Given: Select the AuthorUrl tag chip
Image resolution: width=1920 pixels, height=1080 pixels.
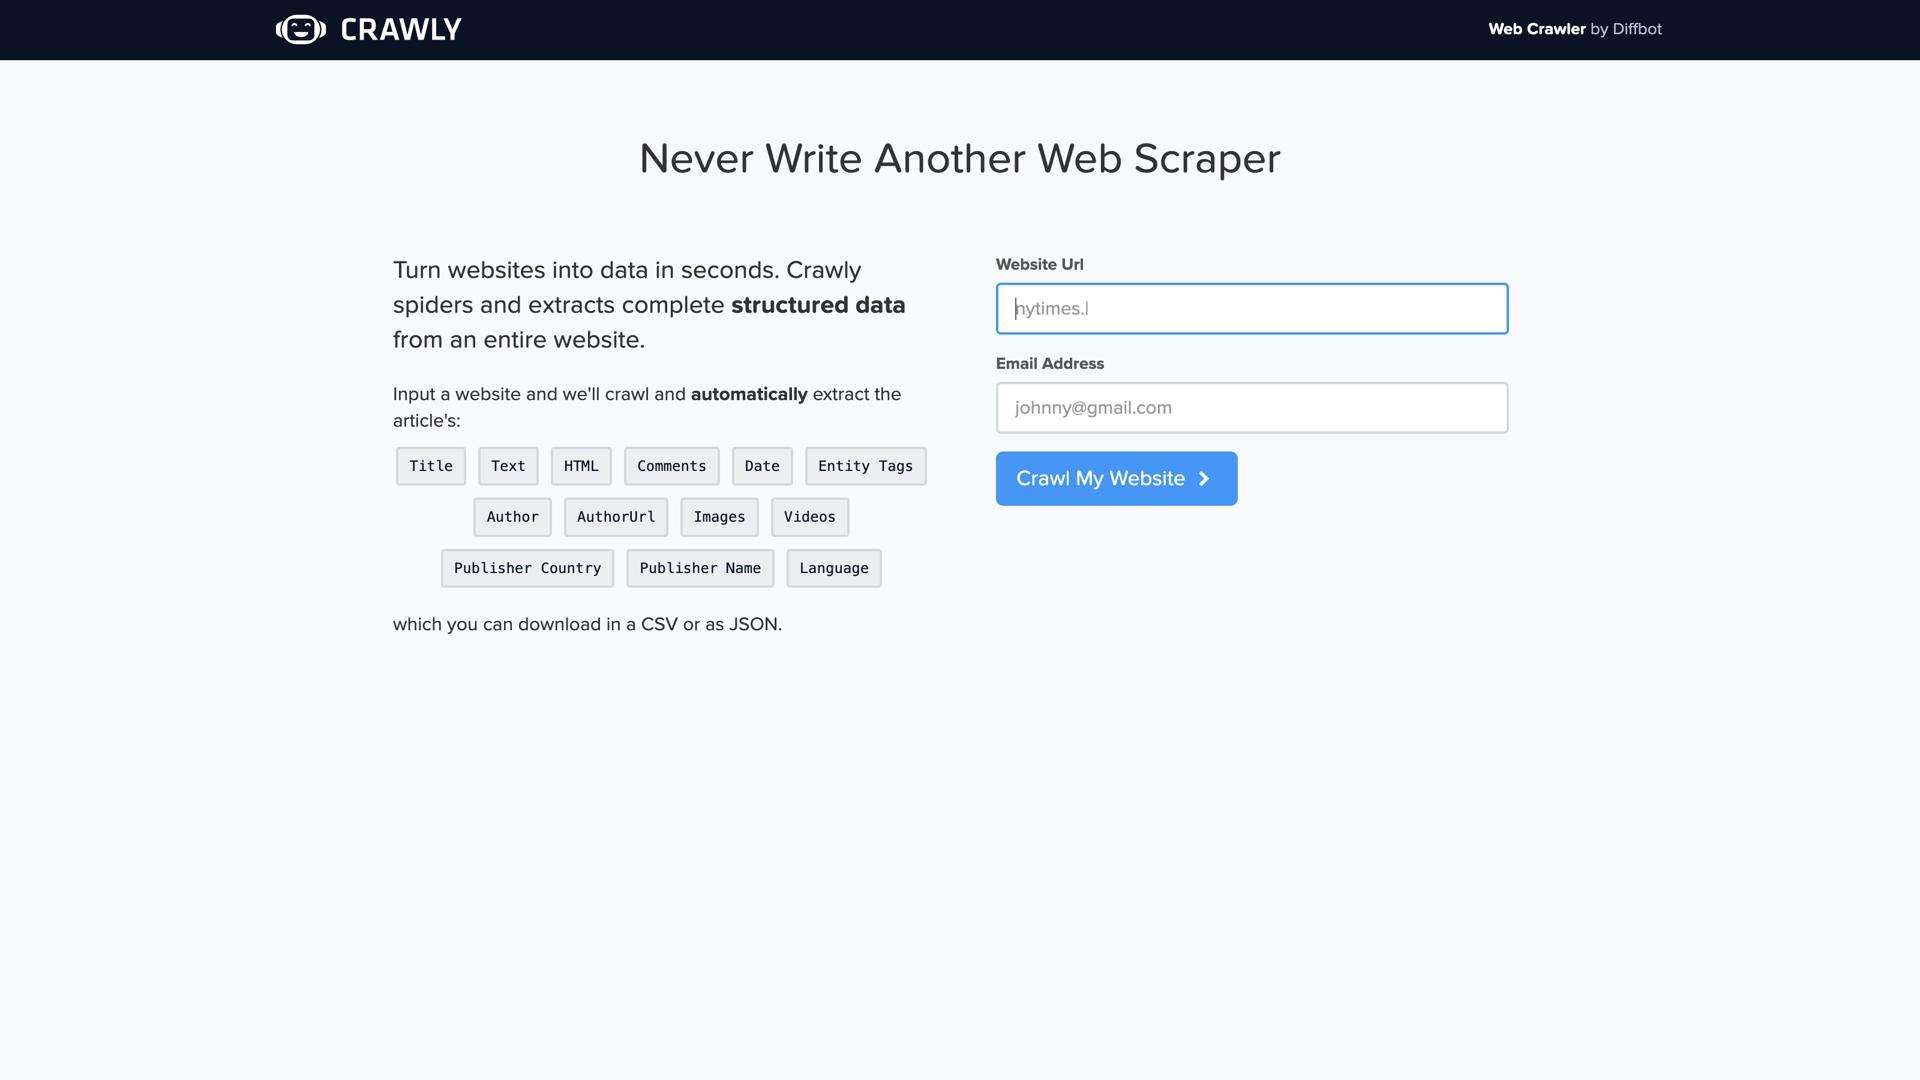Looking at the screenshot, I should pos(616,517).
